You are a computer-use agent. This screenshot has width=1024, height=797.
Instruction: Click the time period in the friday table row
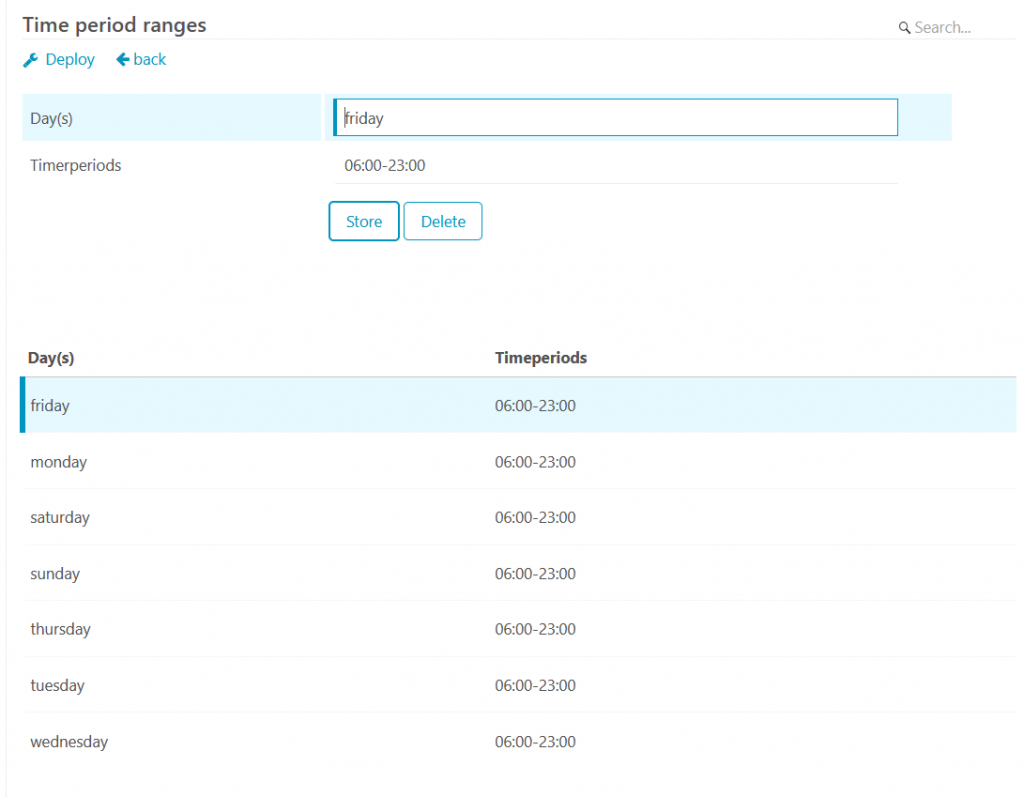pyautogui.click(x=536, y=406)
